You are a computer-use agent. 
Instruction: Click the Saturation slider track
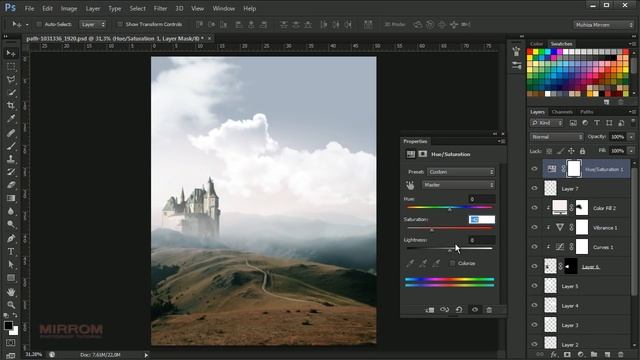click(449, 228)
